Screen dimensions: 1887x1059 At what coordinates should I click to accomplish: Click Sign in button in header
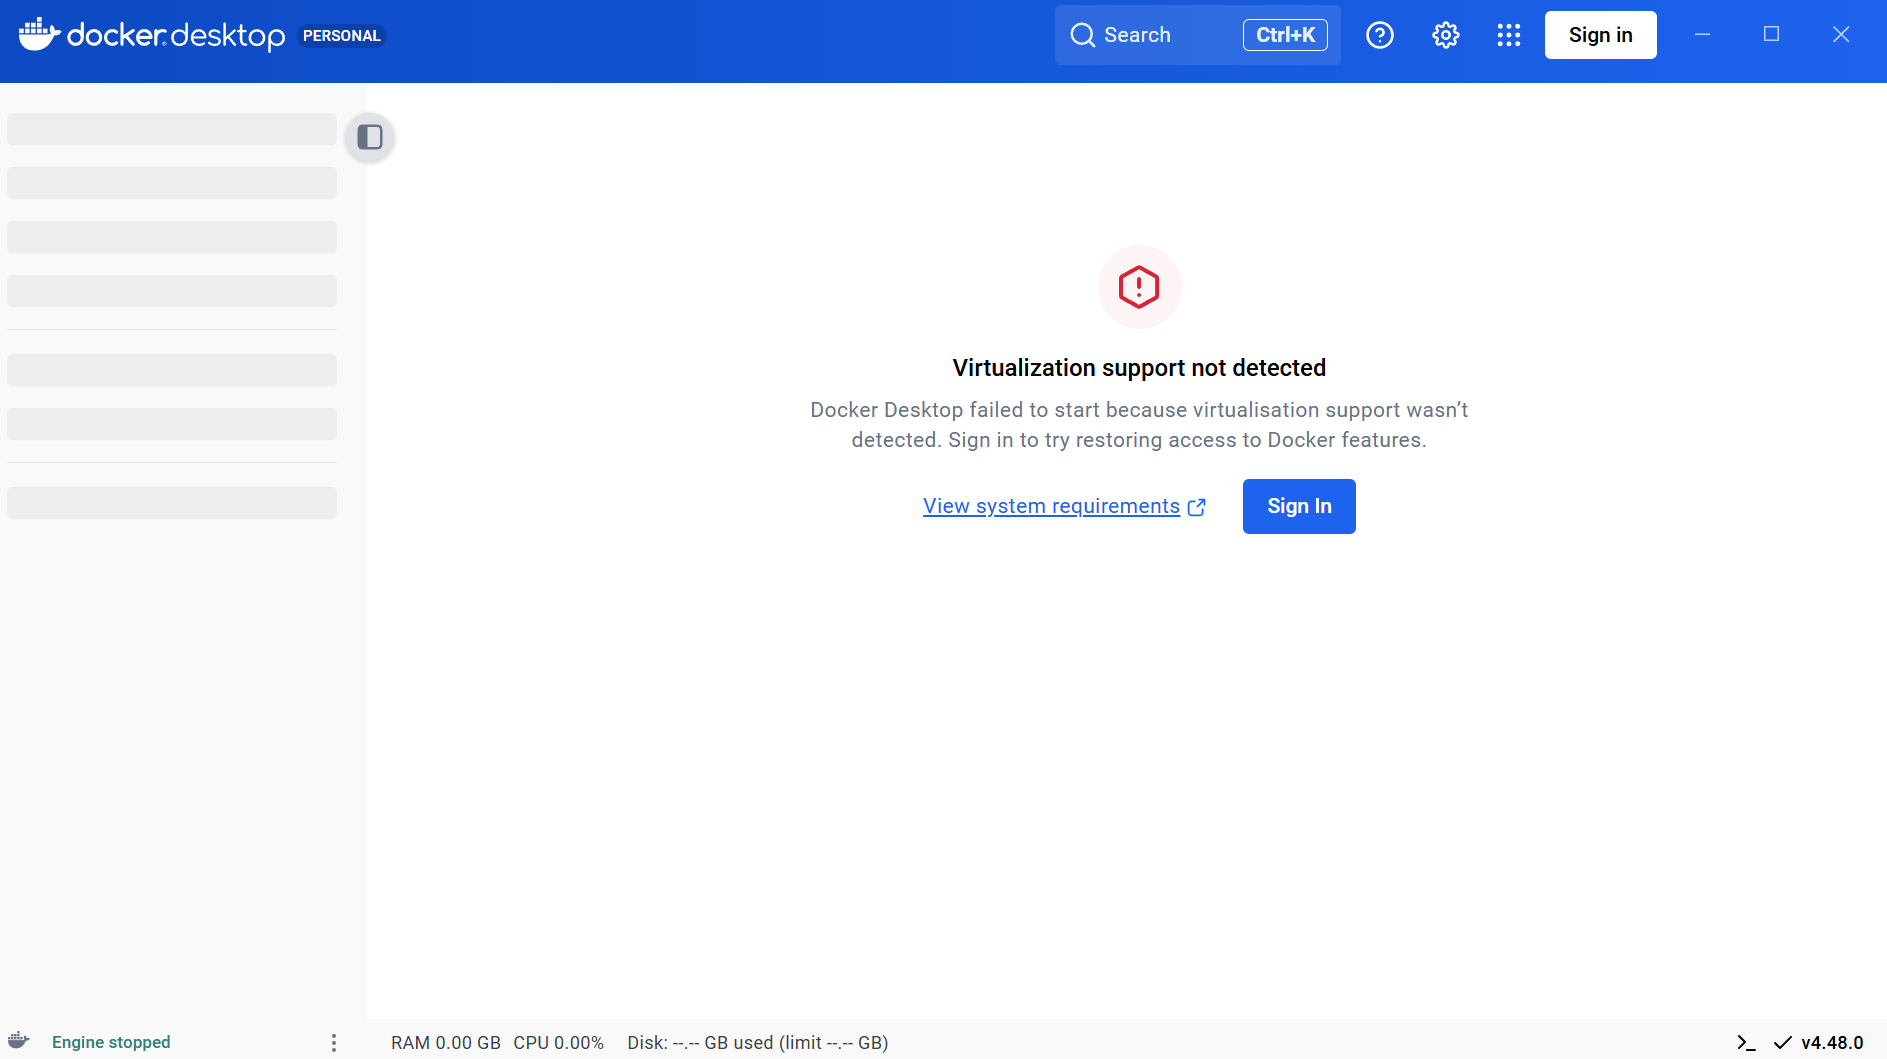[x=1600, y=35]
